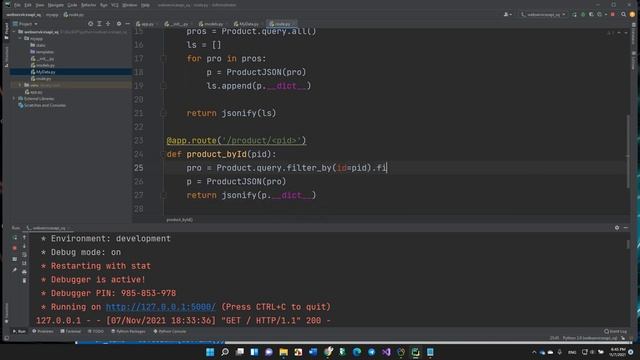Click the Down the stack trace arrow
The width and height of the screenshot is (640, 360).
24,246
